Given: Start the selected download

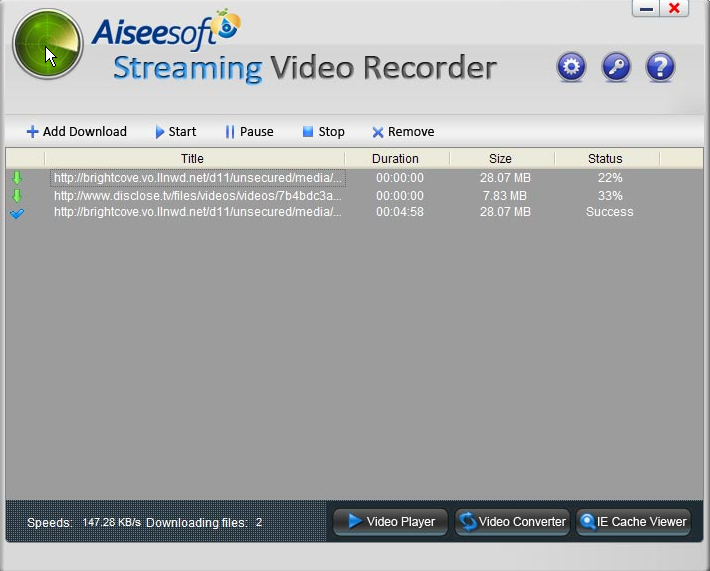Looking at the screenshot, I should pyautogui.click(x=176, y=132).
